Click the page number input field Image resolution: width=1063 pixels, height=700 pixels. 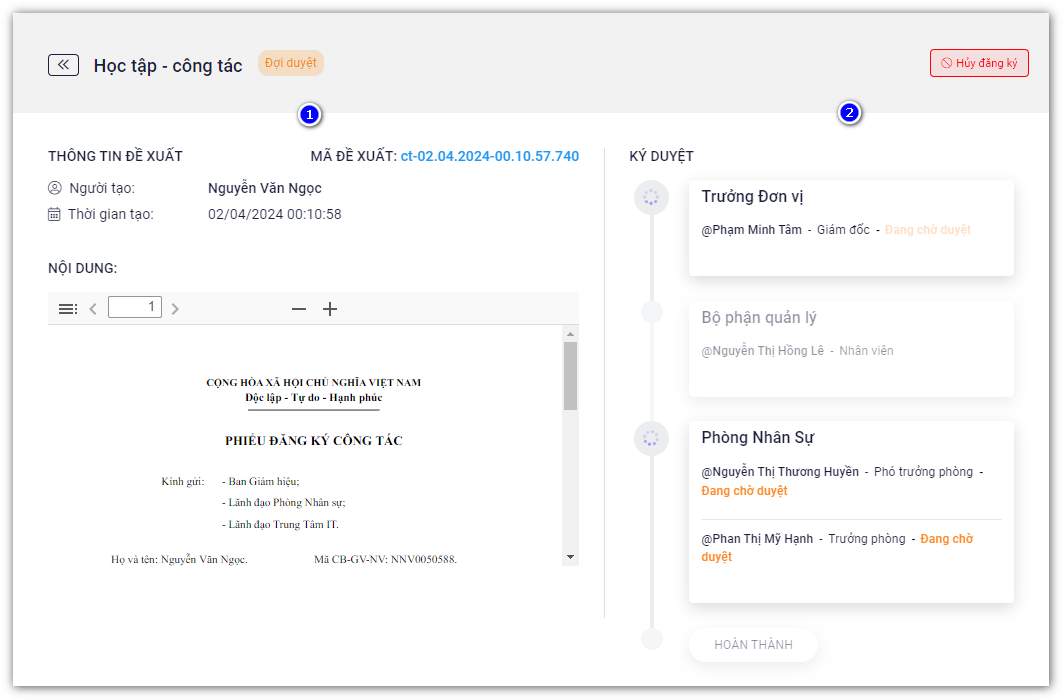(135, 307)
